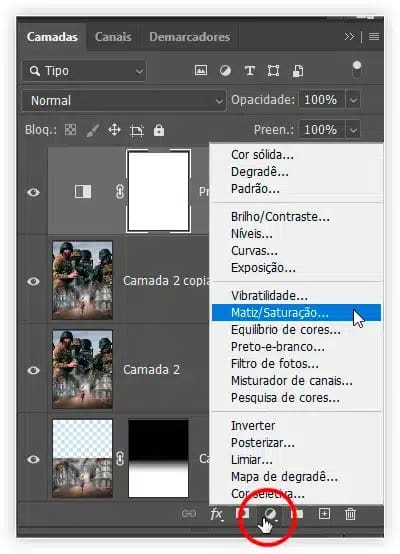Screen dimensions: 400x554
Task: Select Curvas from the adjustment menu
Action: point(254,251)
